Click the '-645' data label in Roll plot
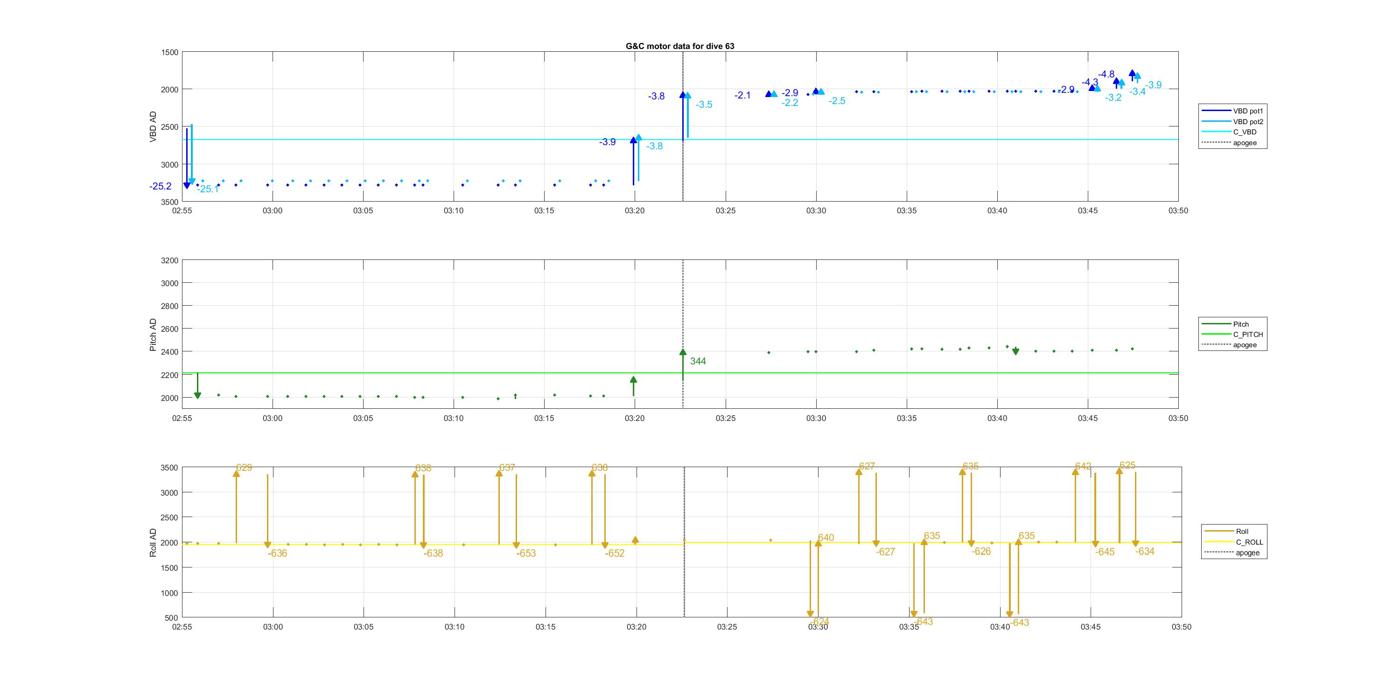 pyautogui.click(x=1105, y=552)
